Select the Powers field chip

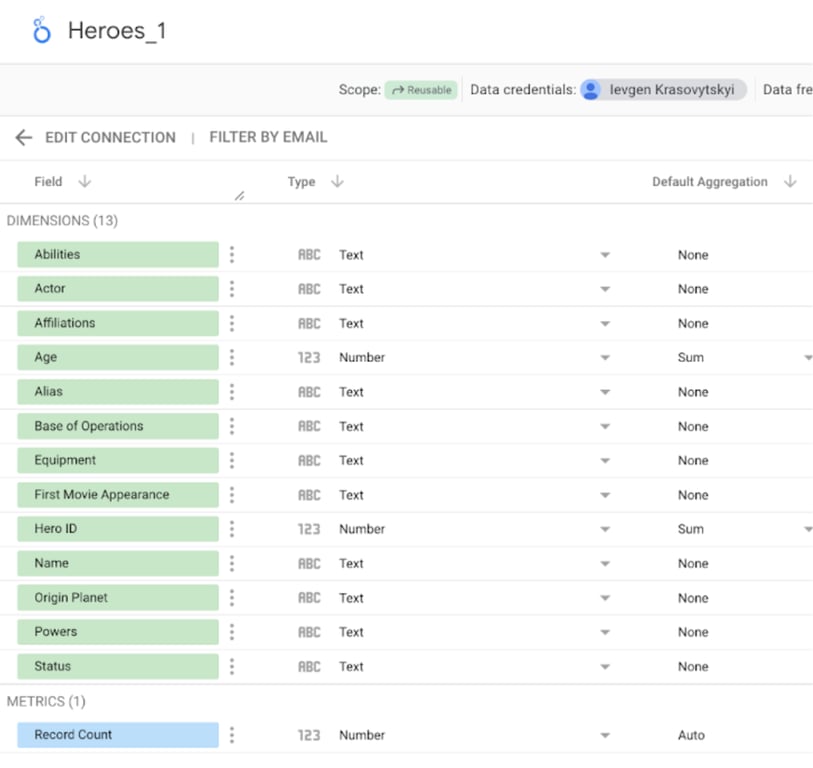pos(118,632)
